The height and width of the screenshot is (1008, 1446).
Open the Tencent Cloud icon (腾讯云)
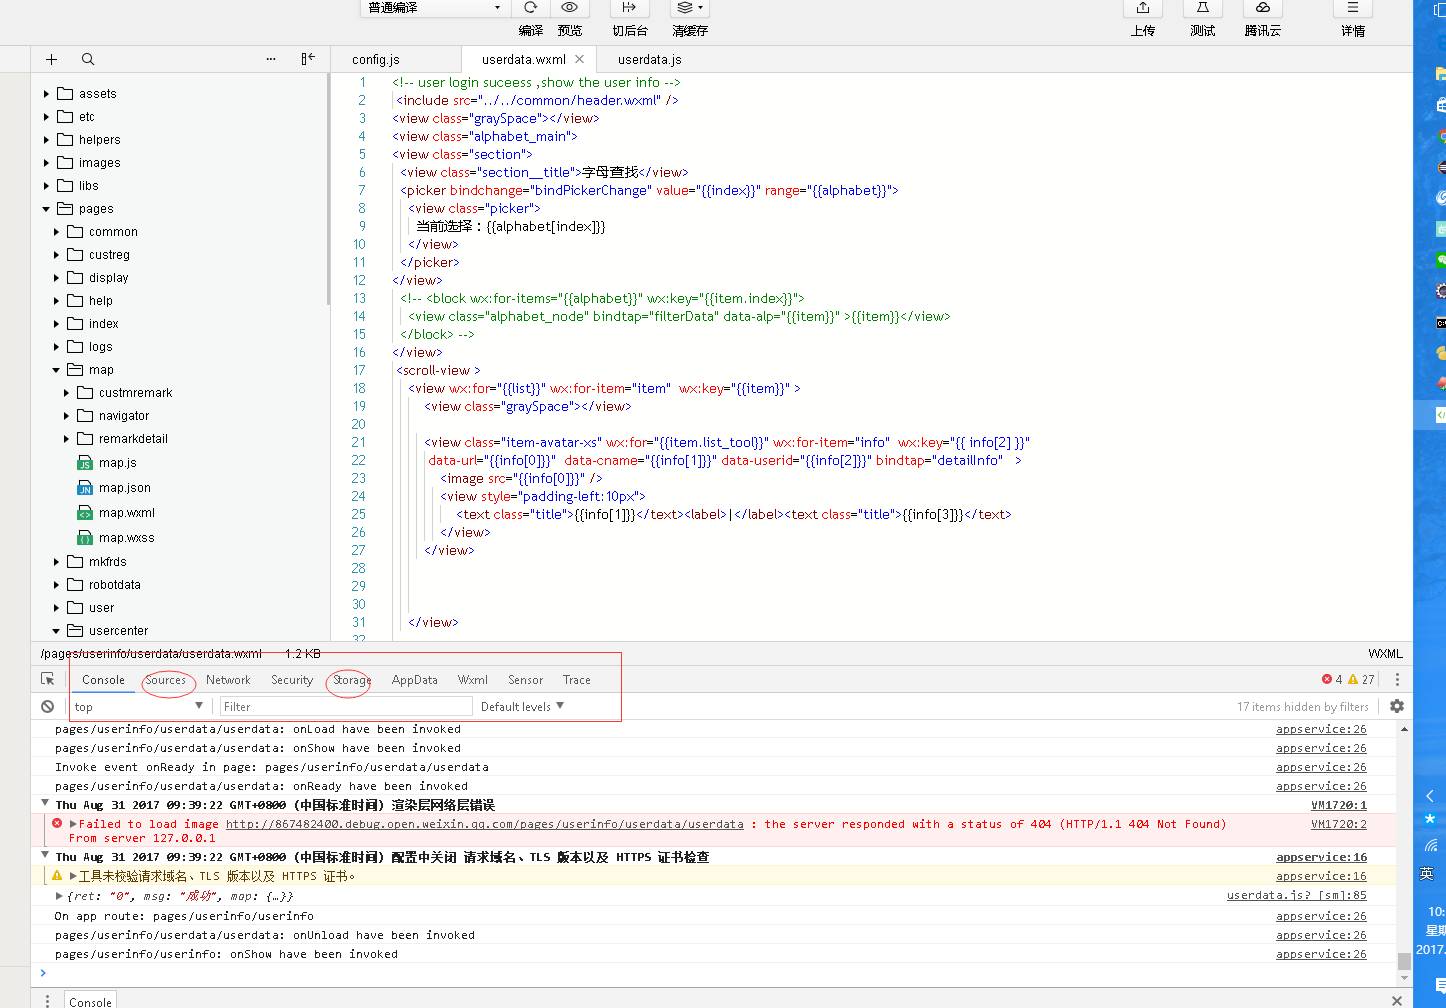(x=1262, y=9)
